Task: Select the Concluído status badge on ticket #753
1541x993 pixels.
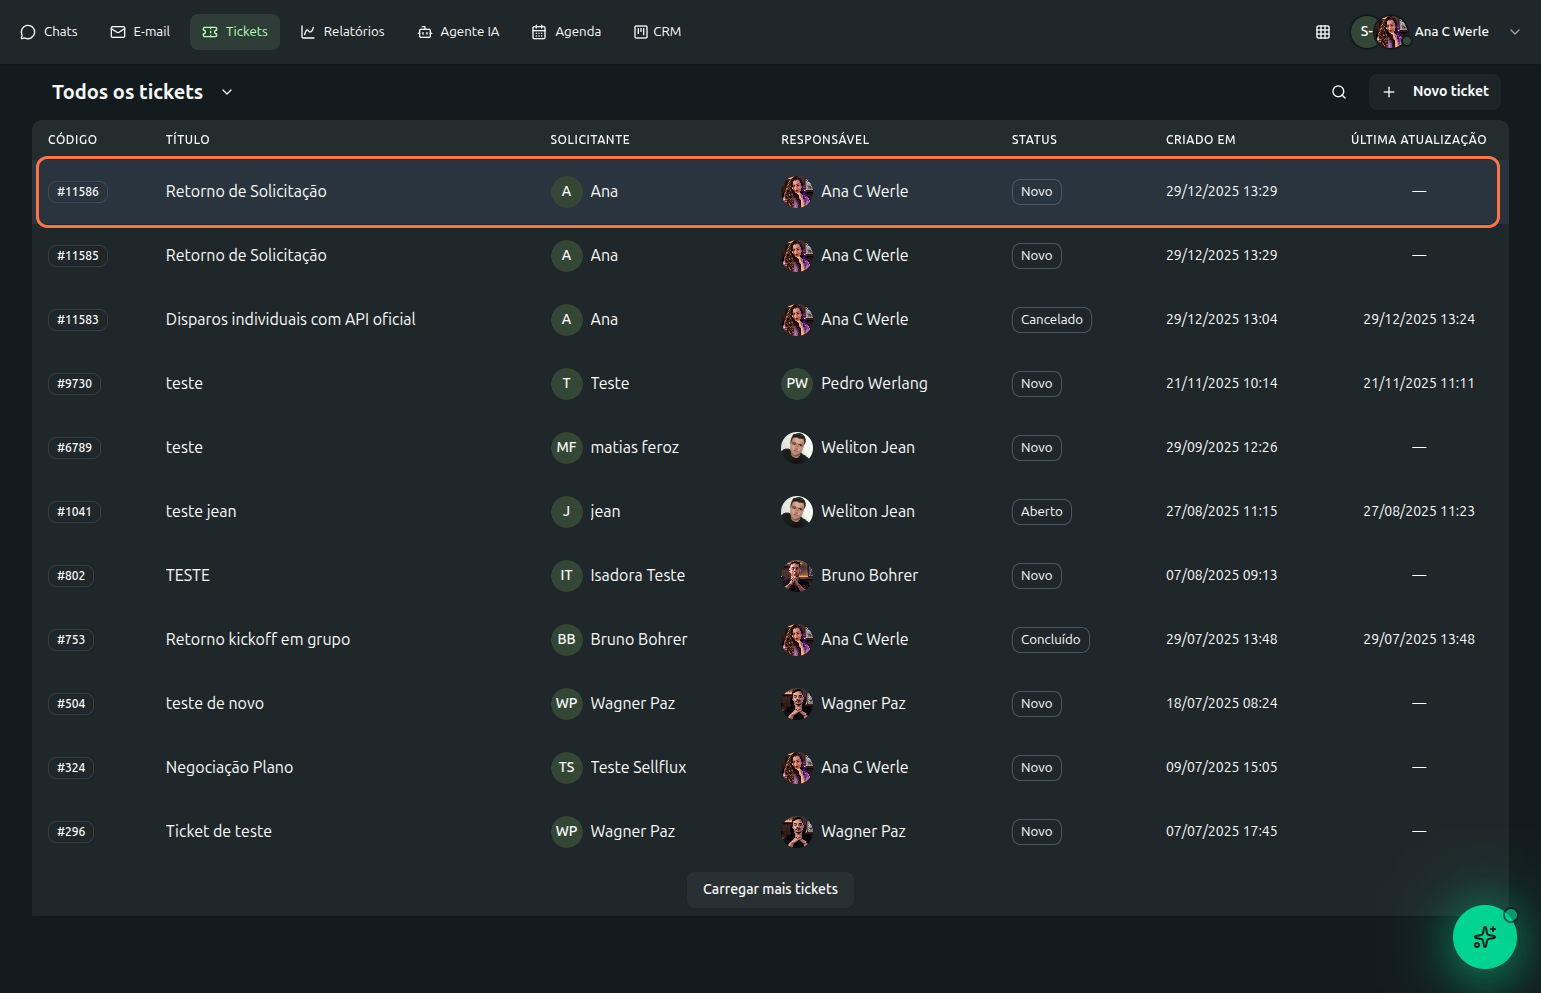Action: pyautogui.click(x=1050, y=640)
